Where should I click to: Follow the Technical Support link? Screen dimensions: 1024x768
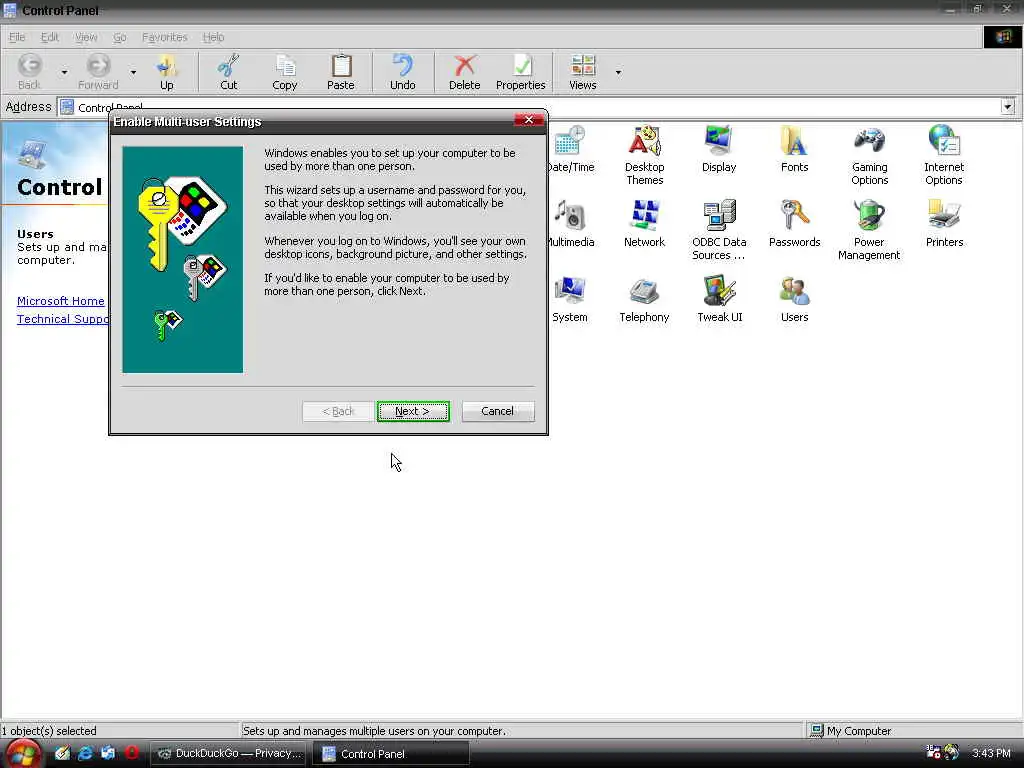[x=63, y=319]
